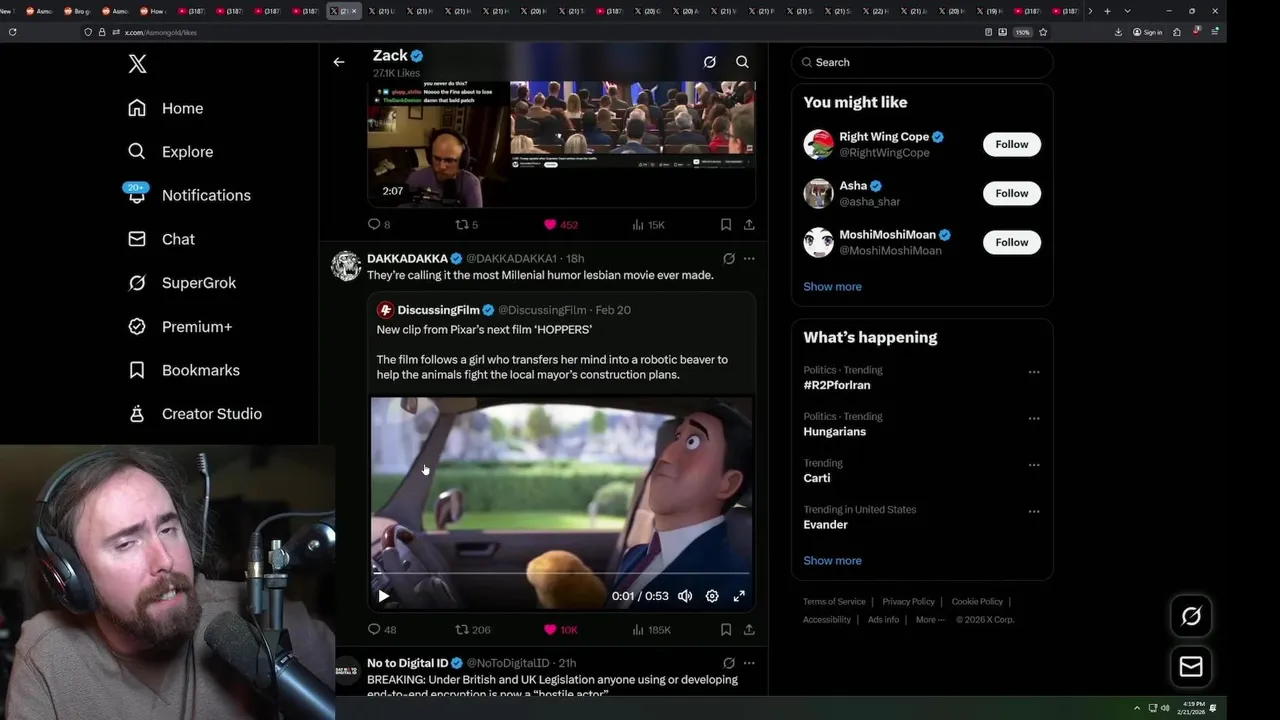Open Notifications in the sidebar
Viewport: 1280px width, 720px height.
click(189, 195)
